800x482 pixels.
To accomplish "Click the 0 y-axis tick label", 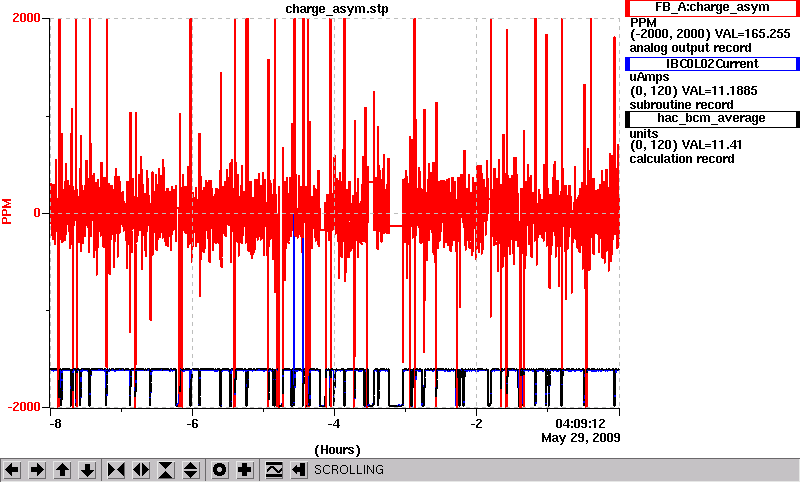I will tap(37, 213).
